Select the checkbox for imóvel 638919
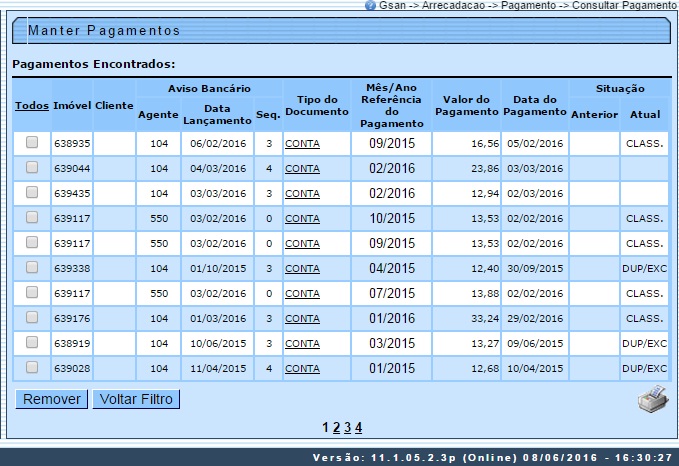Screen dimensions: 679x466 [32, 342]
